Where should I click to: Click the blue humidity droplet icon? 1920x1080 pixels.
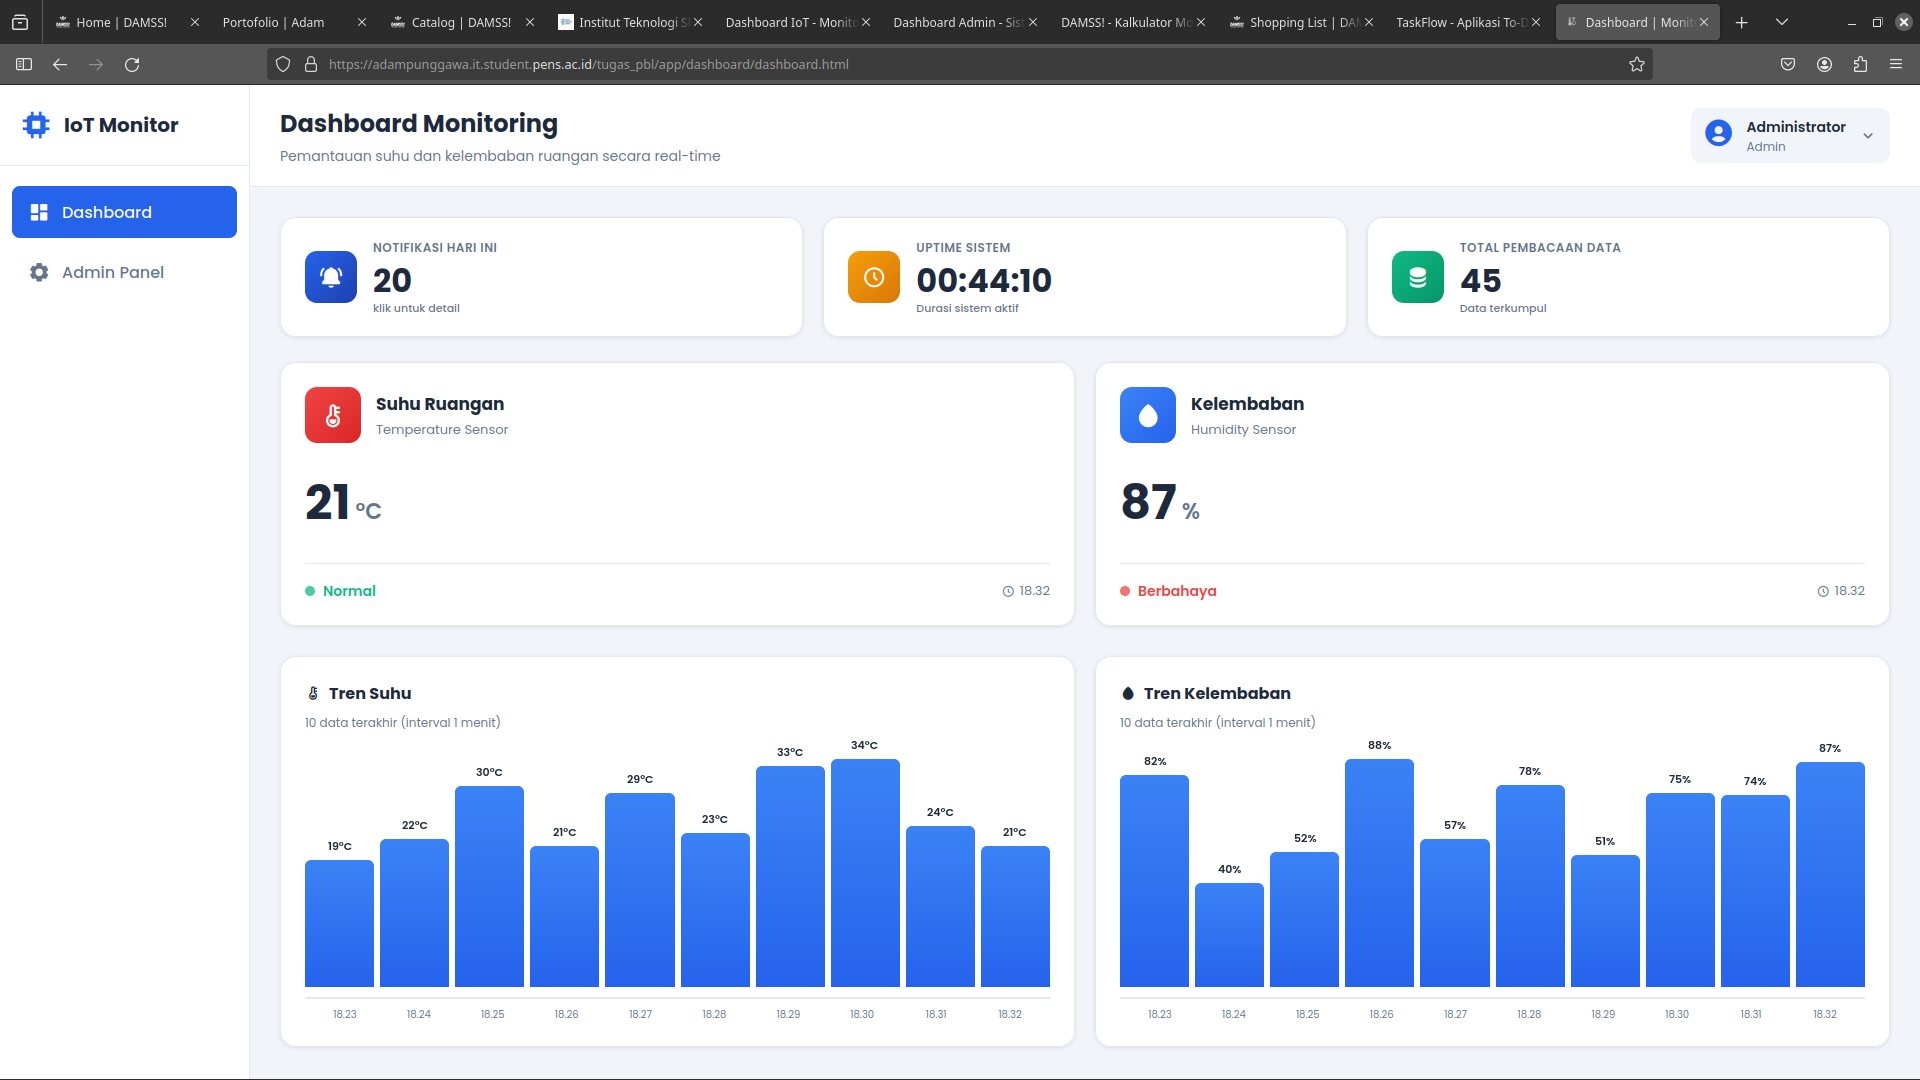(1148, 415)
